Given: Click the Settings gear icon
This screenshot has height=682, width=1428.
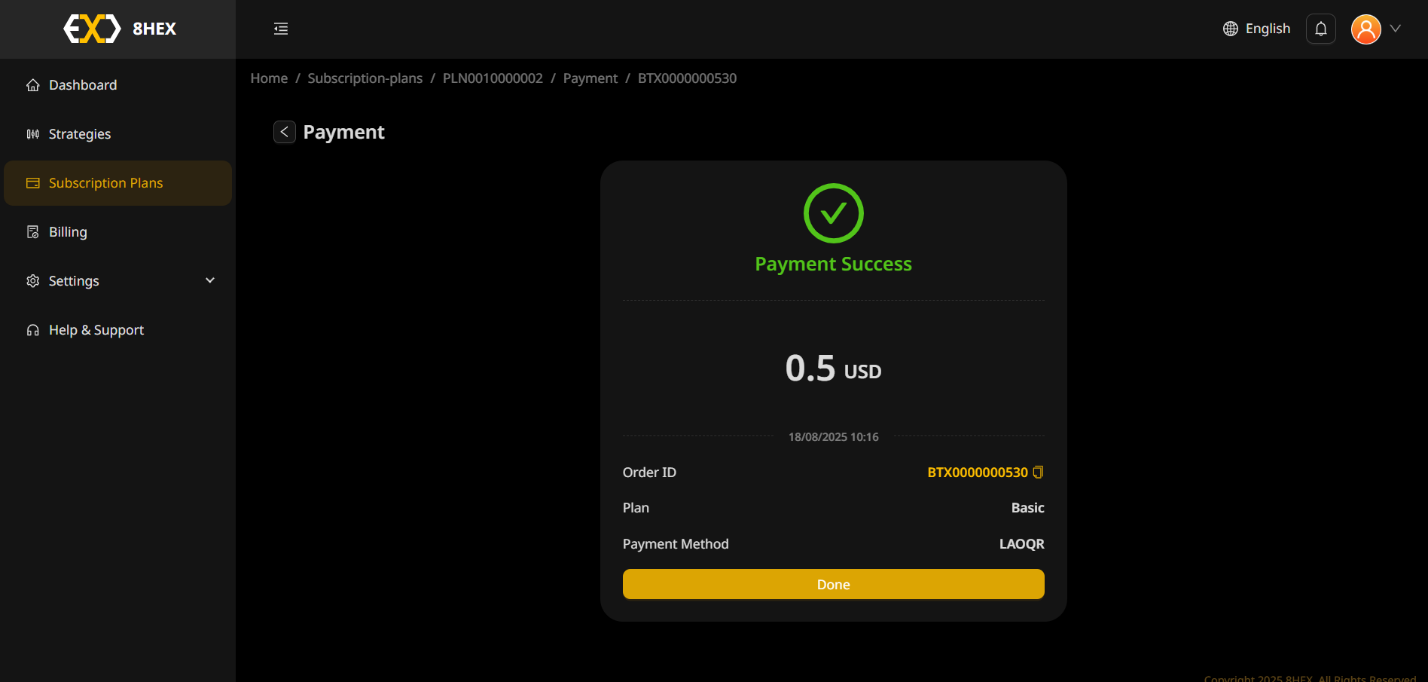Looking at the screenshot, I should pyautogui.click(x=32, y=280).
